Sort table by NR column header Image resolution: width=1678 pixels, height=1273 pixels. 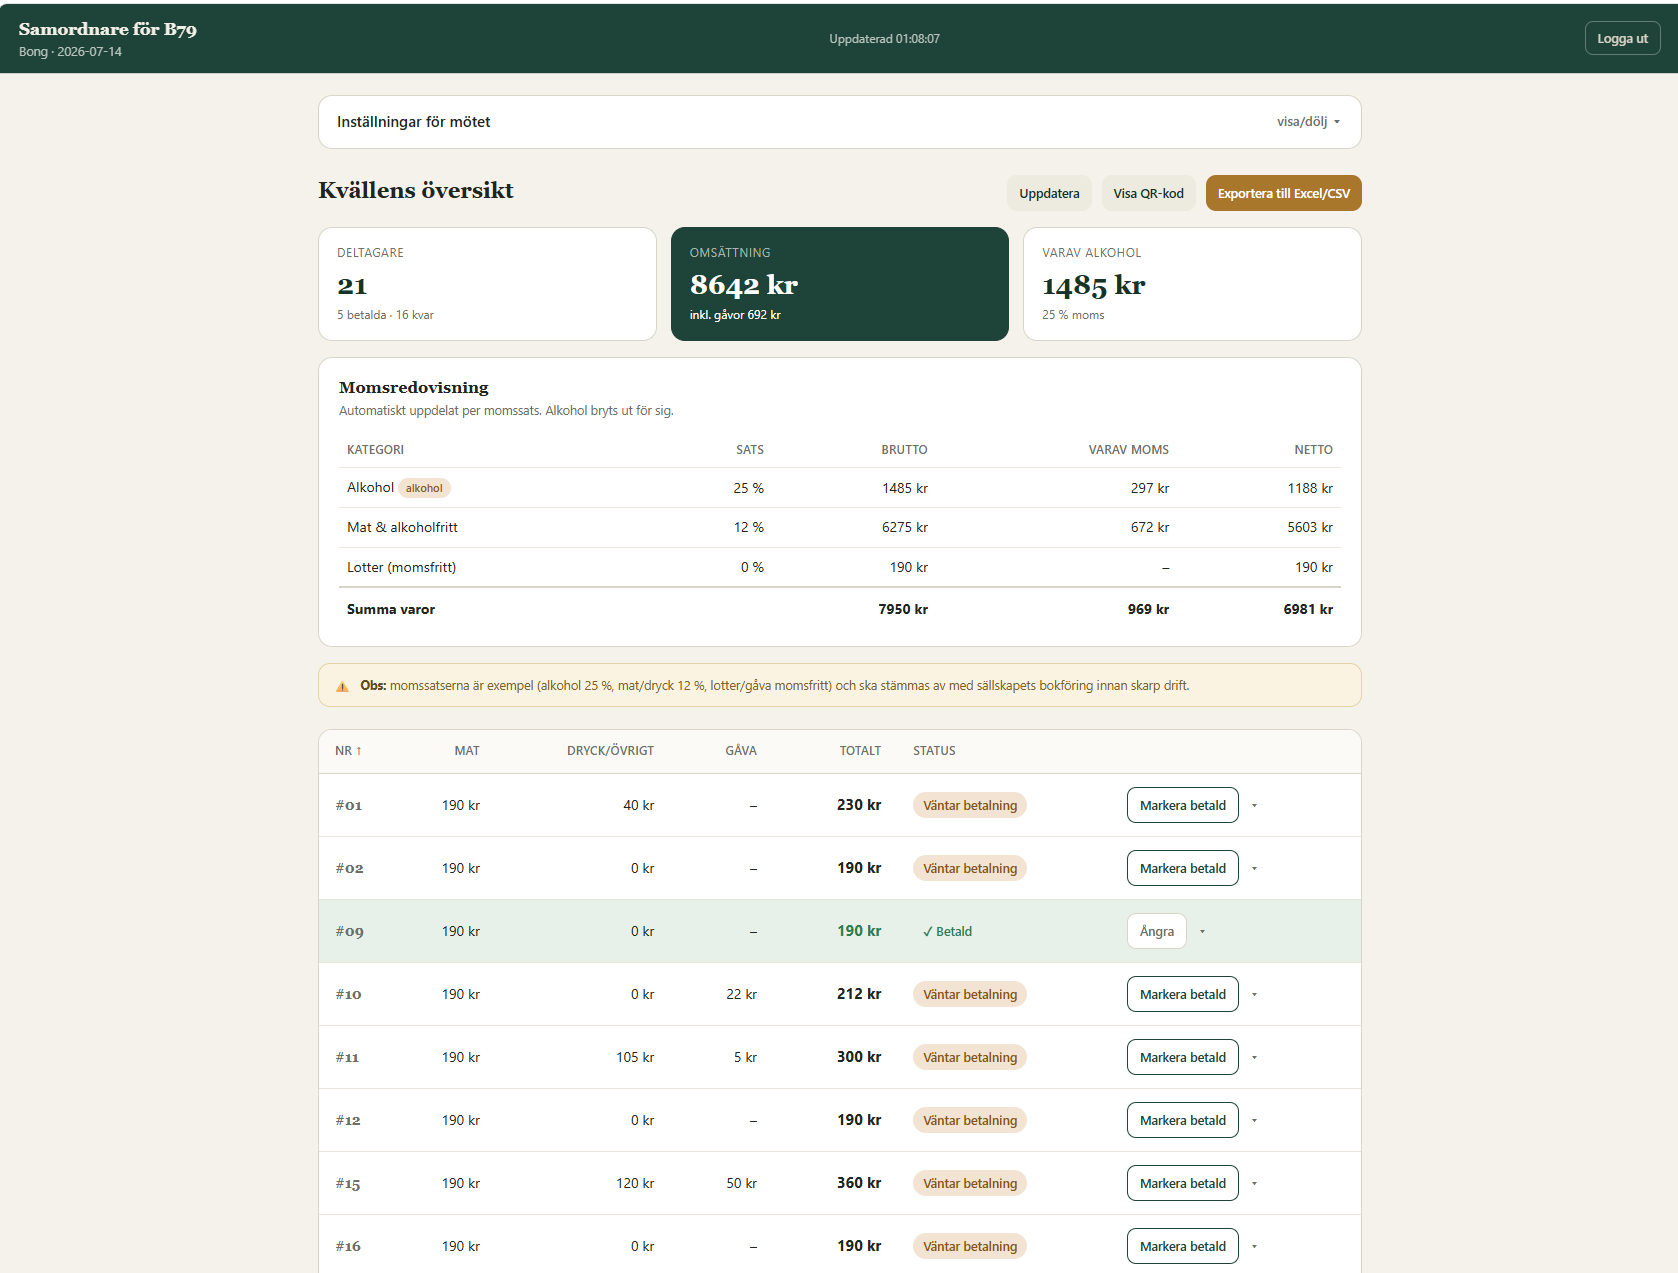[349, 751]
